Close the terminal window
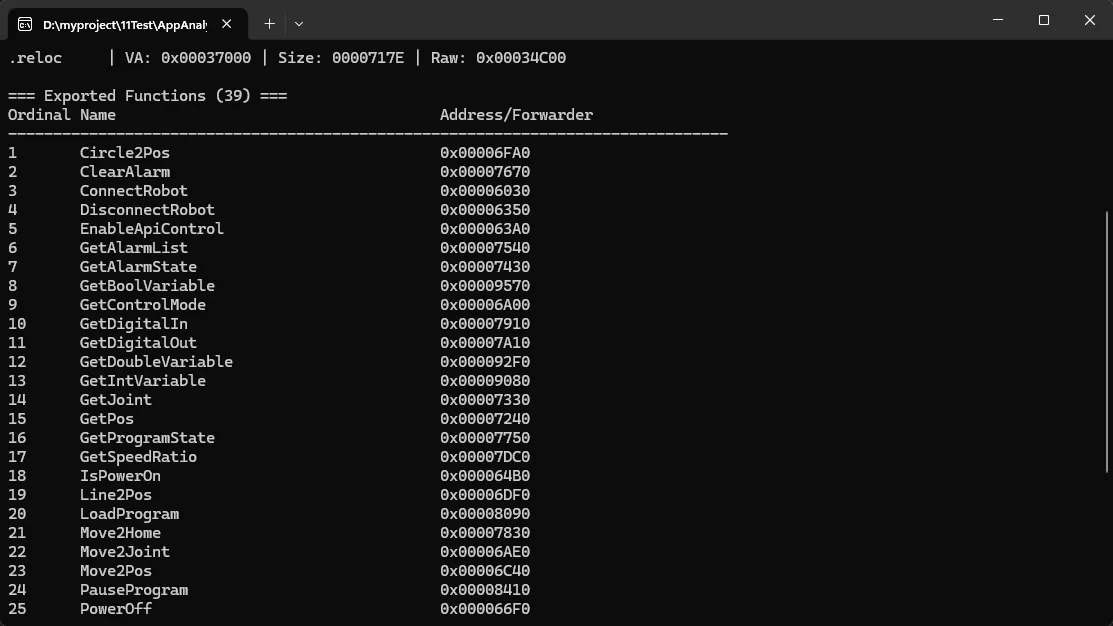This screenshot has width=1113, height=626. 1089,20
